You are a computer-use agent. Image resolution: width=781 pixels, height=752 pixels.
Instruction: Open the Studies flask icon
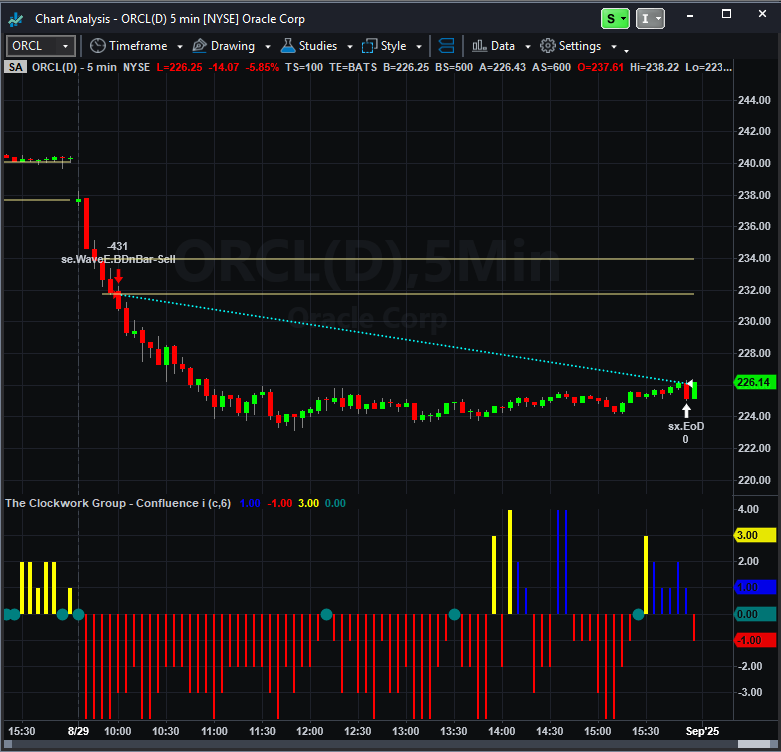coord(288,46)
